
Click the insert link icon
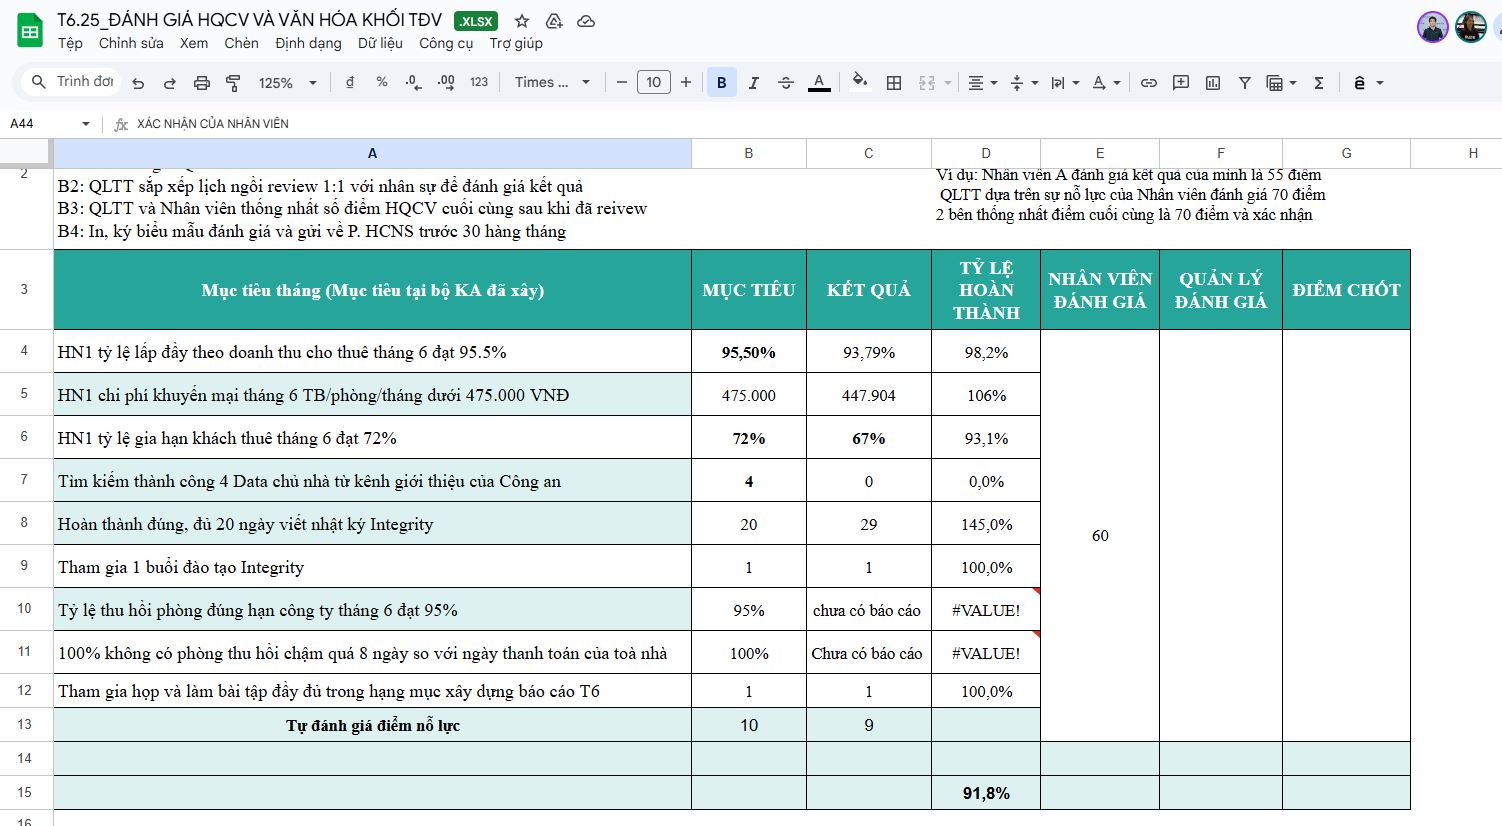point(1149,83)
